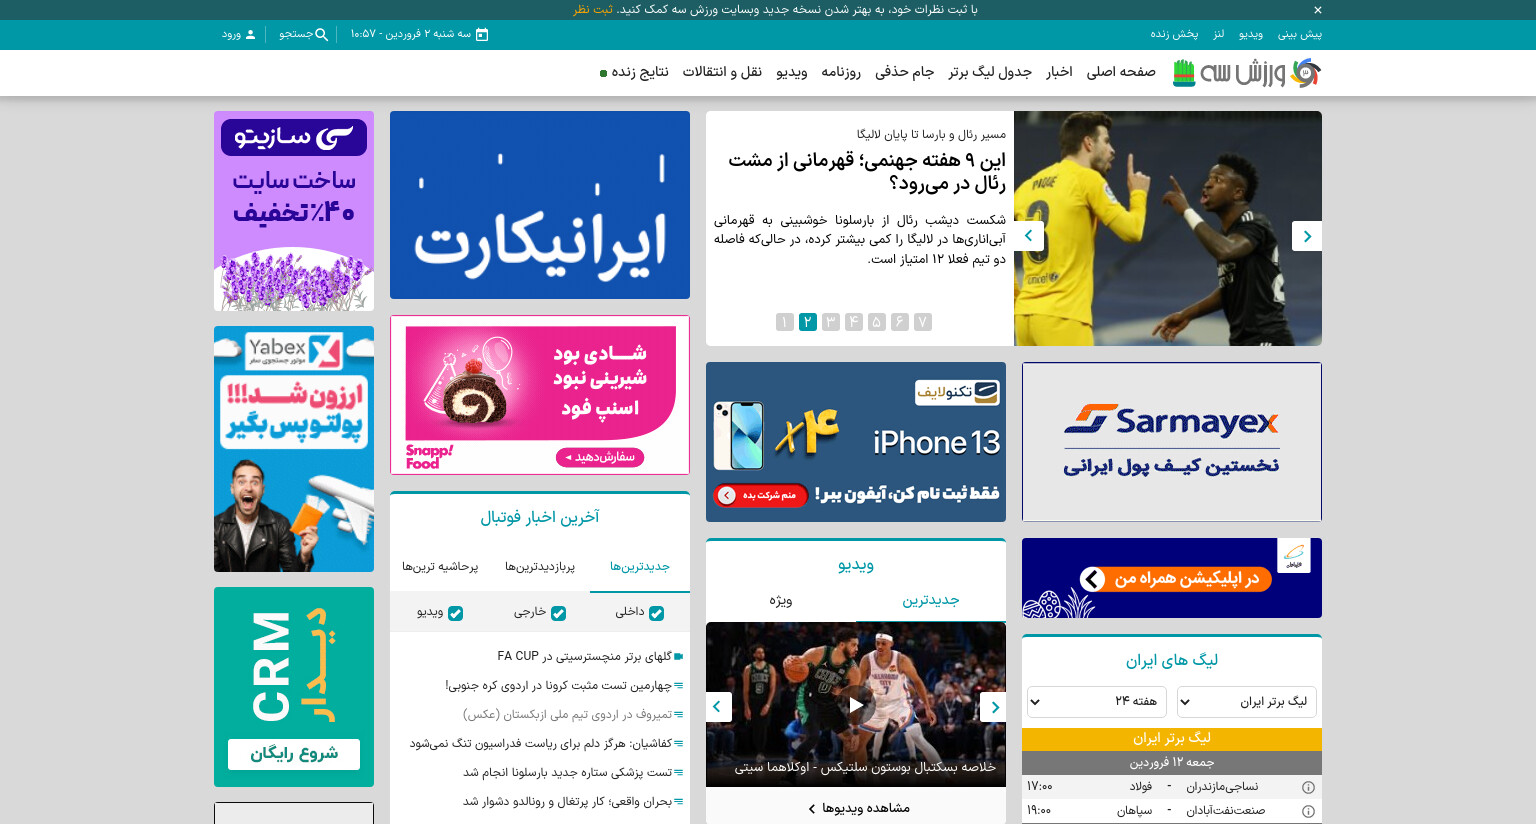Open the ثبت نظر link in the banner
This screenshot has width=1536, height=824.
coord(593,10)
